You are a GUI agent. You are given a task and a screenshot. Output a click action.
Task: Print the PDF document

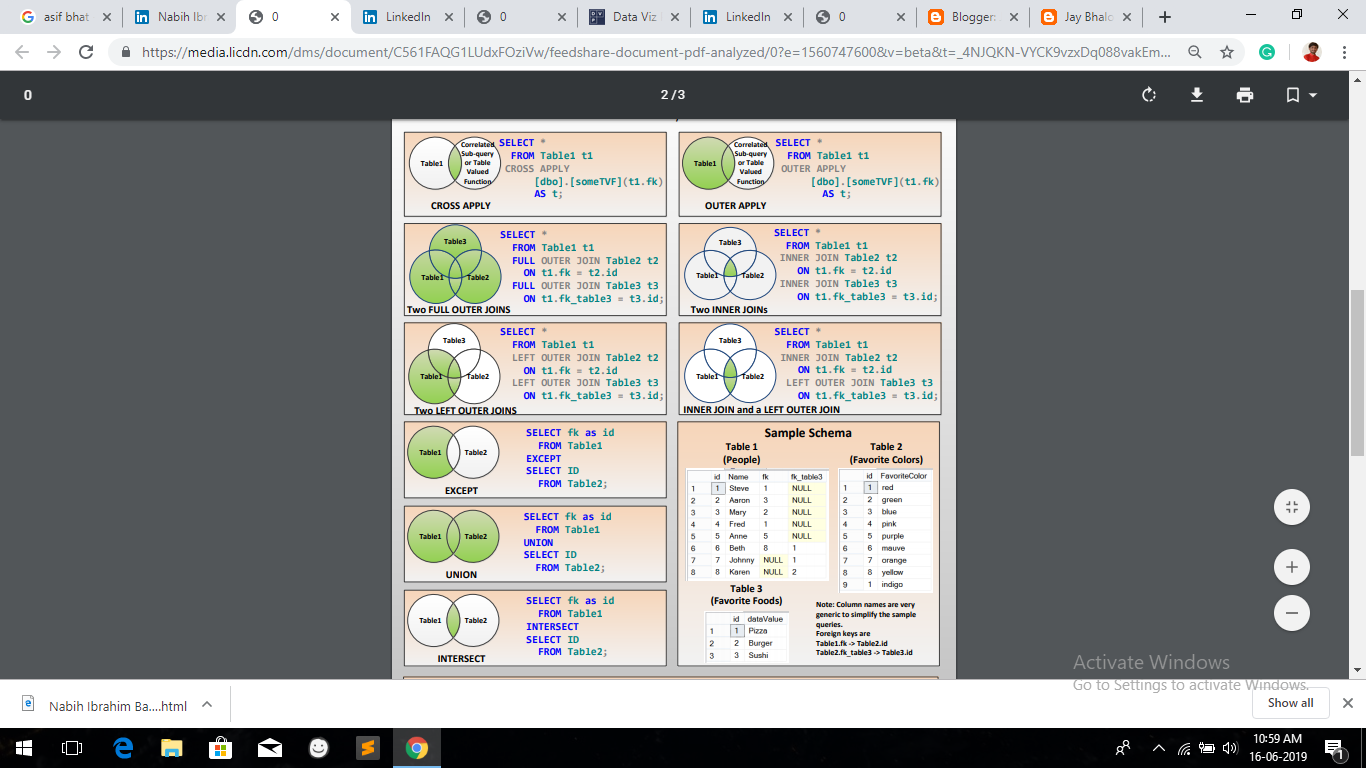coord(1245,95)
